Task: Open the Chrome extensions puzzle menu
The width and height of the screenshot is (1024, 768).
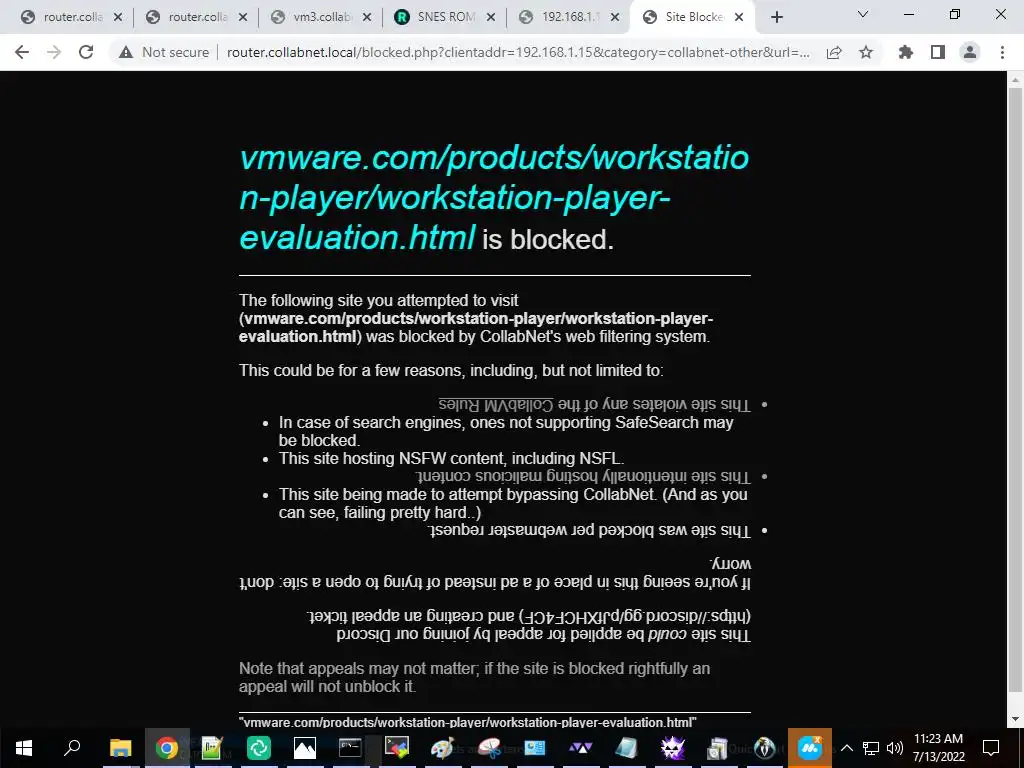Action: coord(905,52)
